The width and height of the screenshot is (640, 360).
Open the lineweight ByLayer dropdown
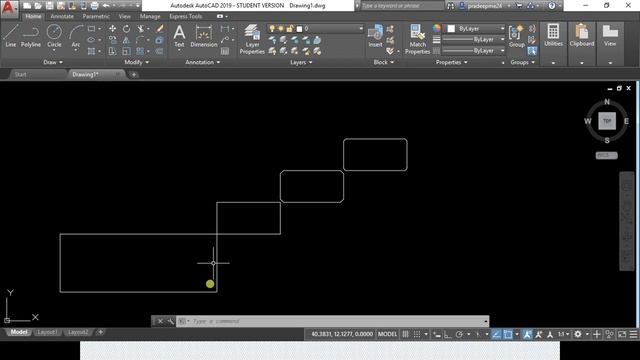pyautogui.click(x=473, y=40)
